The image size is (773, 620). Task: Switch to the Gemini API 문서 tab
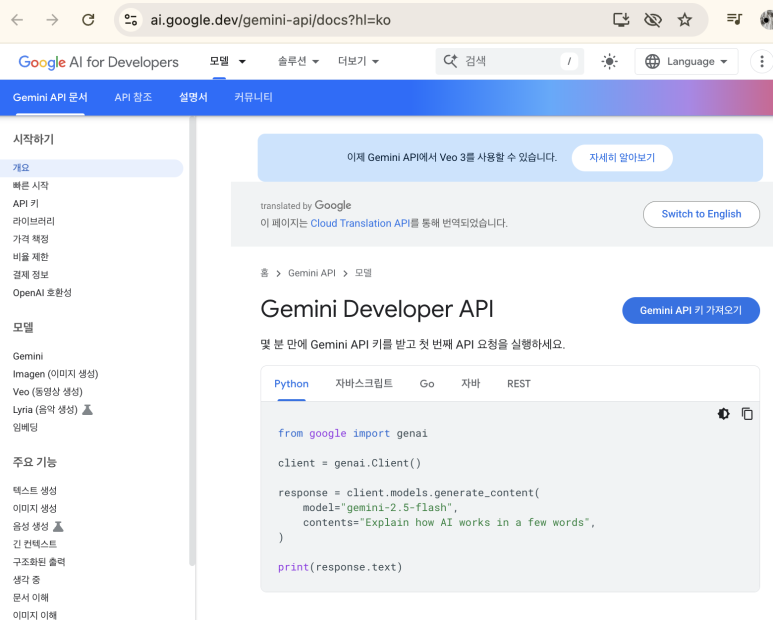tap(50, 97)
